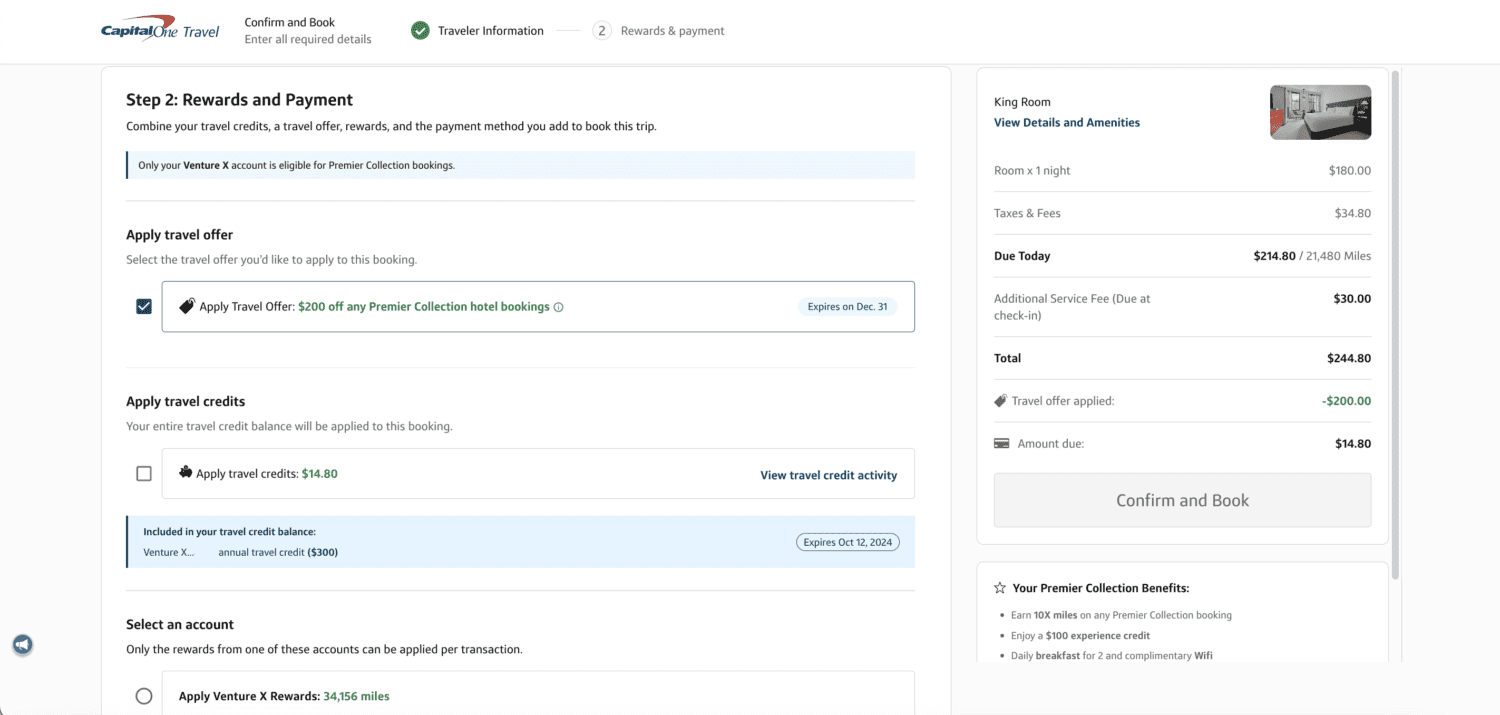Click the Capital One Travel logo
Viewport: 1500px width, 715px height.
click(160, 31)
